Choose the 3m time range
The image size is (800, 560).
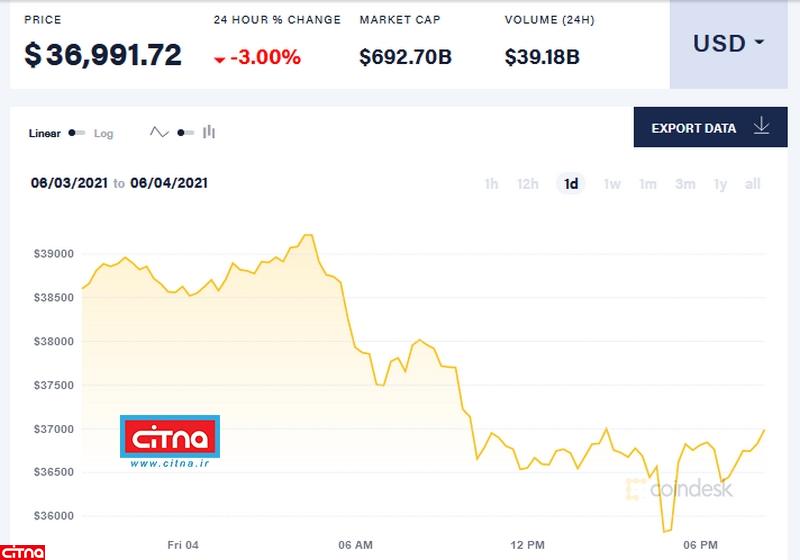[x=685, y=184]
